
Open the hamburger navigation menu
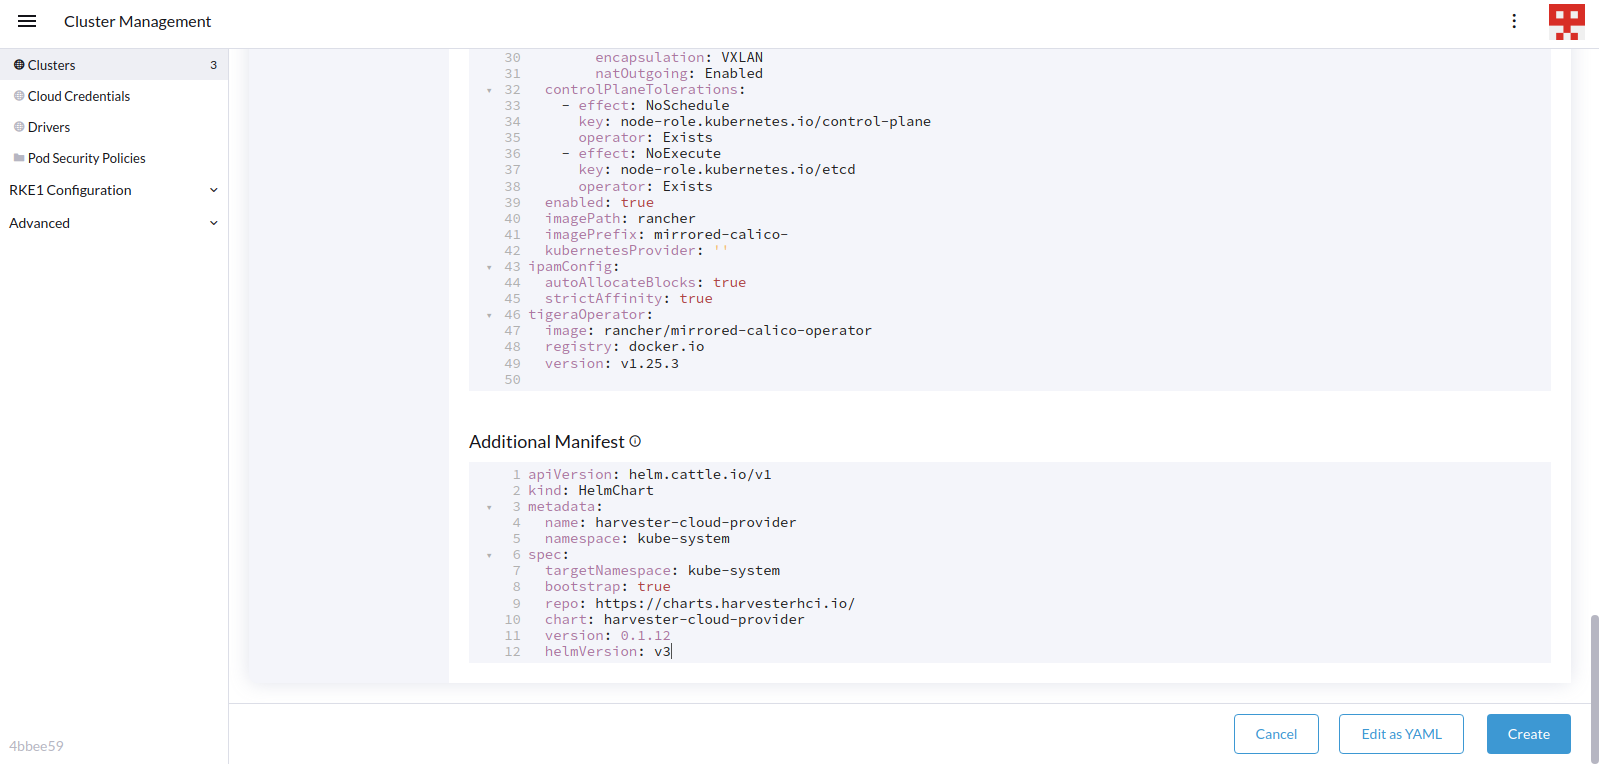[27, 21]
